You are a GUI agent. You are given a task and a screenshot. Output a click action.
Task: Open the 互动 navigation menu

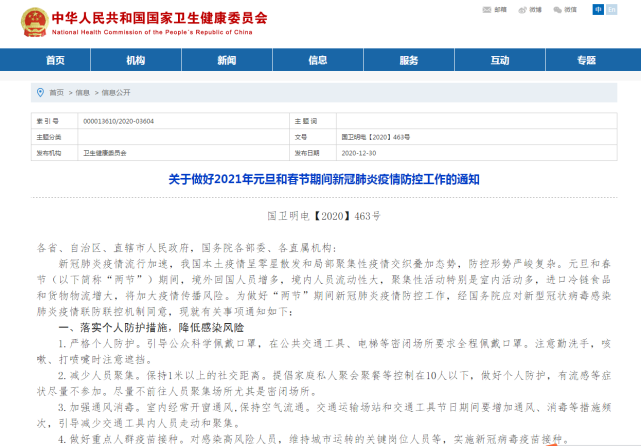pyautogui.click(x=499, y=61)
